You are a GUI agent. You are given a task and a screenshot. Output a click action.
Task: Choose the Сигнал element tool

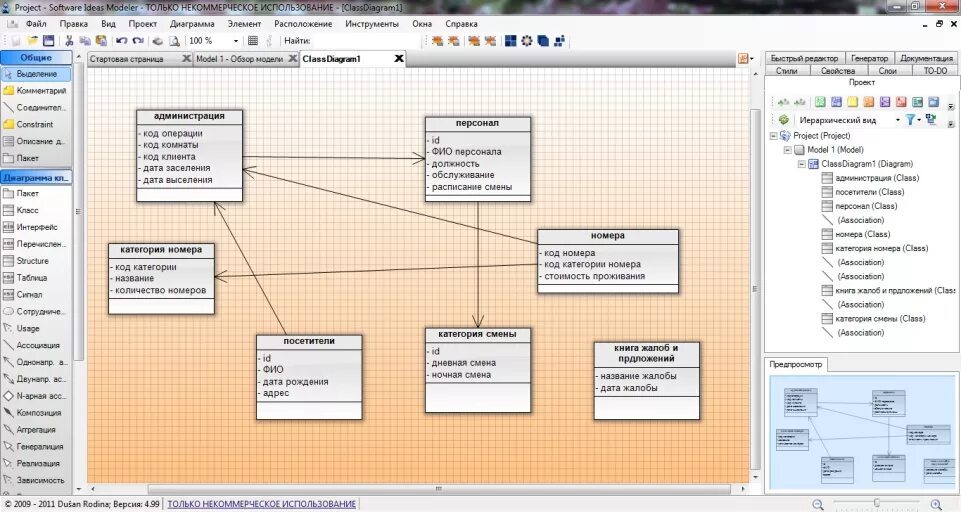pyautogui.click(x=36, y=294)
